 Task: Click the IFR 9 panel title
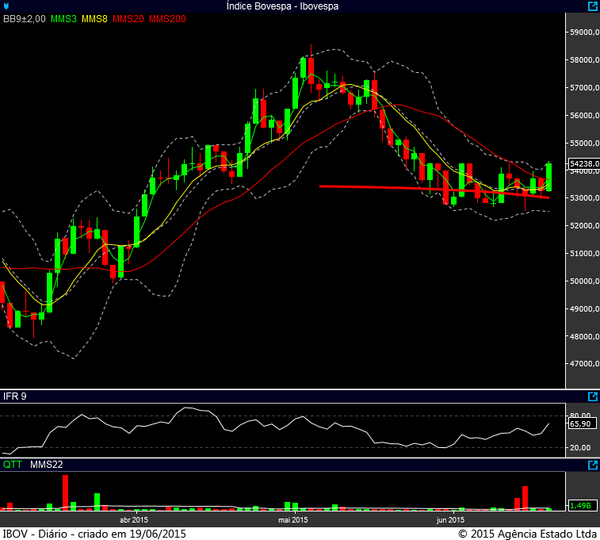[14, 398]
